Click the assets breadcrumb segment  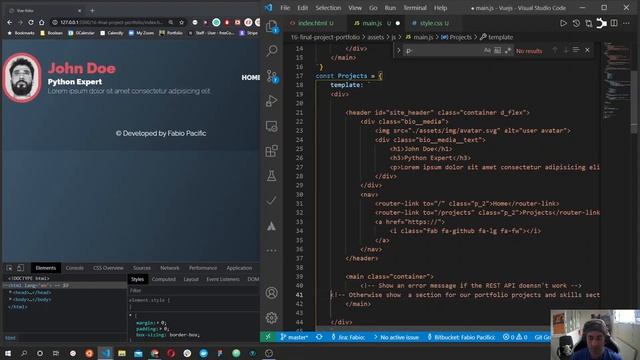pos(376,37)
